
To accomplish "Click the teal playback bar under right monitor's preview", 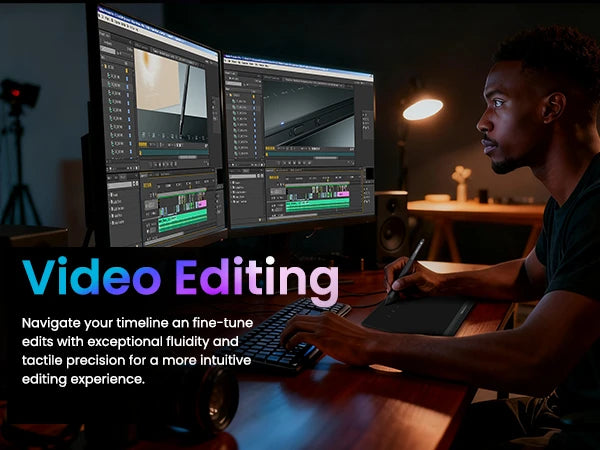I will 310,154.
